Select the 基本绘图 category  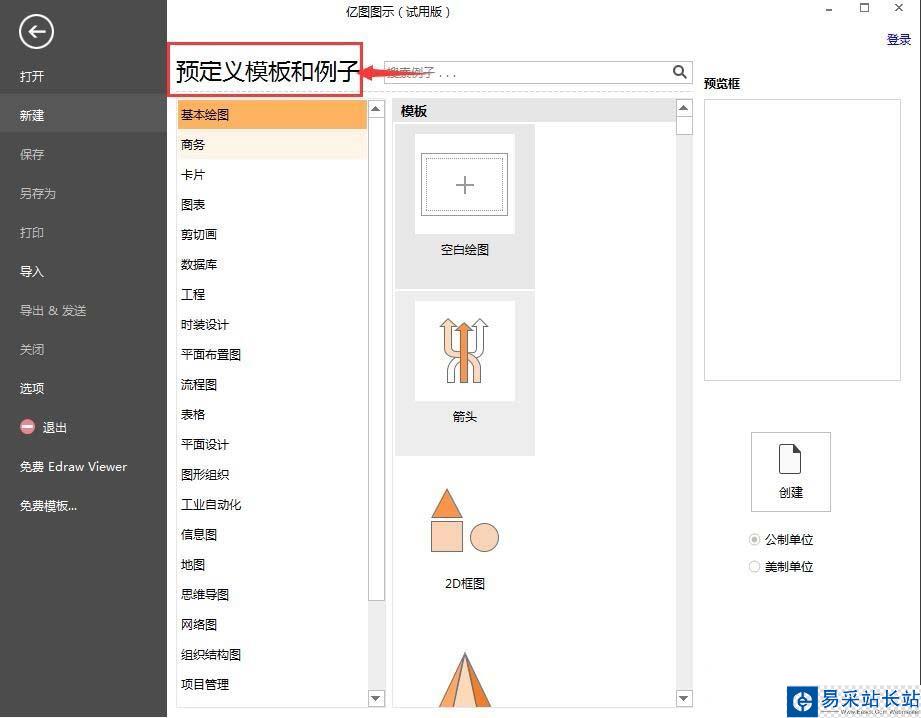tap(273, 115)
